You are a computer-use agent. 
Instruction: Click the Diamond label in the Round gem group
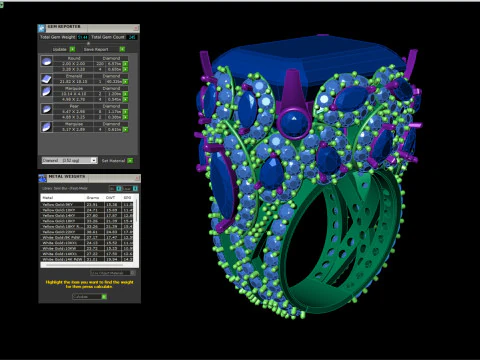pos(111,58)
